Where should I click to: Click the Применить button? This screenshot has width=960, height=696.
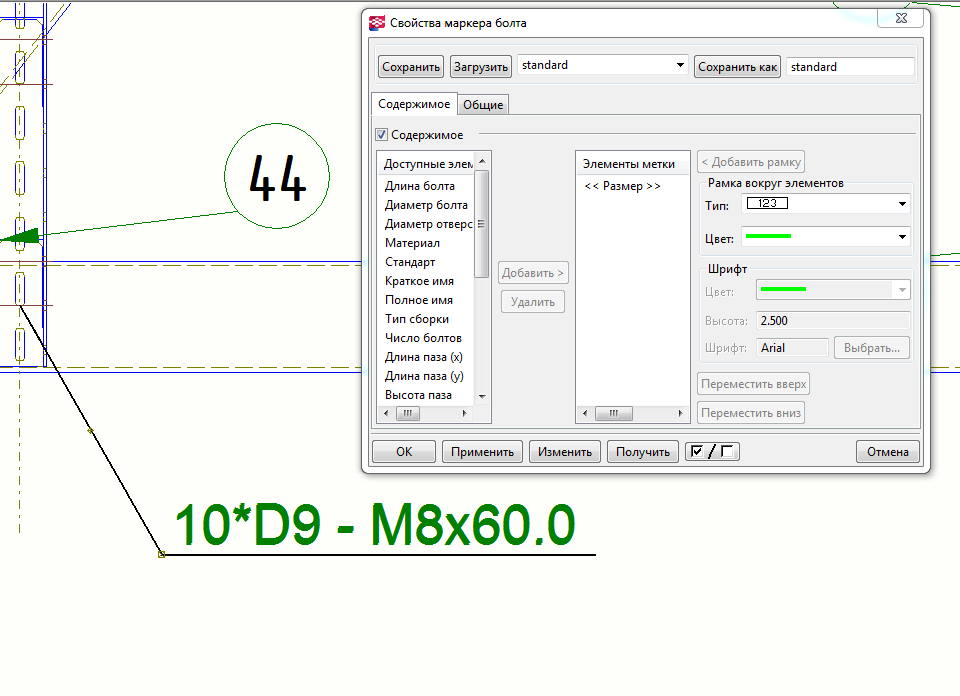pos(482,452)
